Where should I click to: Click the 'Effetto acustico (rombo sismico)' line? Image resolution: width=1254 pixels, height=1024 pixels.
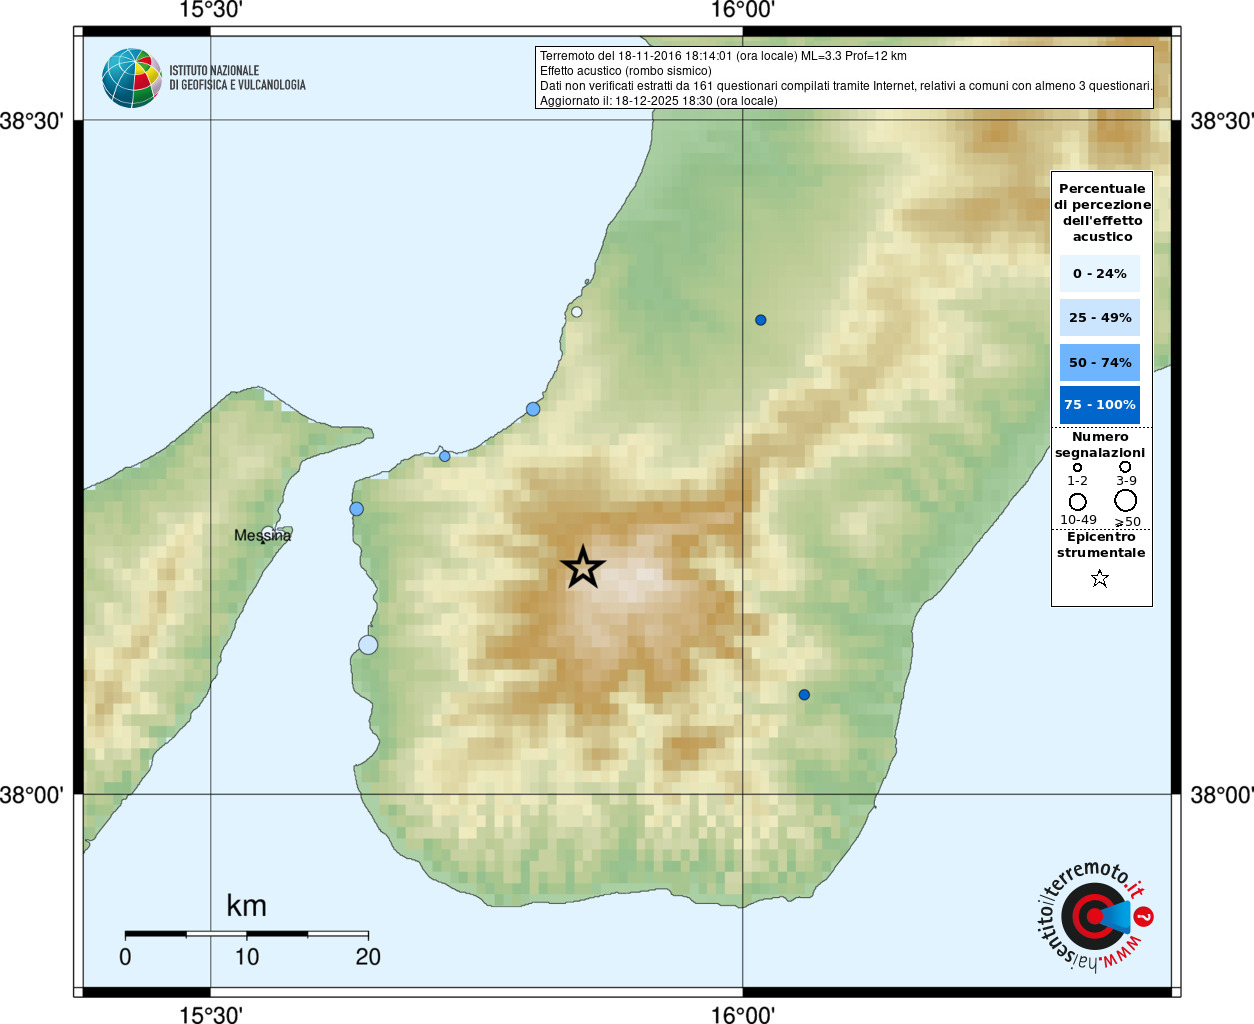626,71
